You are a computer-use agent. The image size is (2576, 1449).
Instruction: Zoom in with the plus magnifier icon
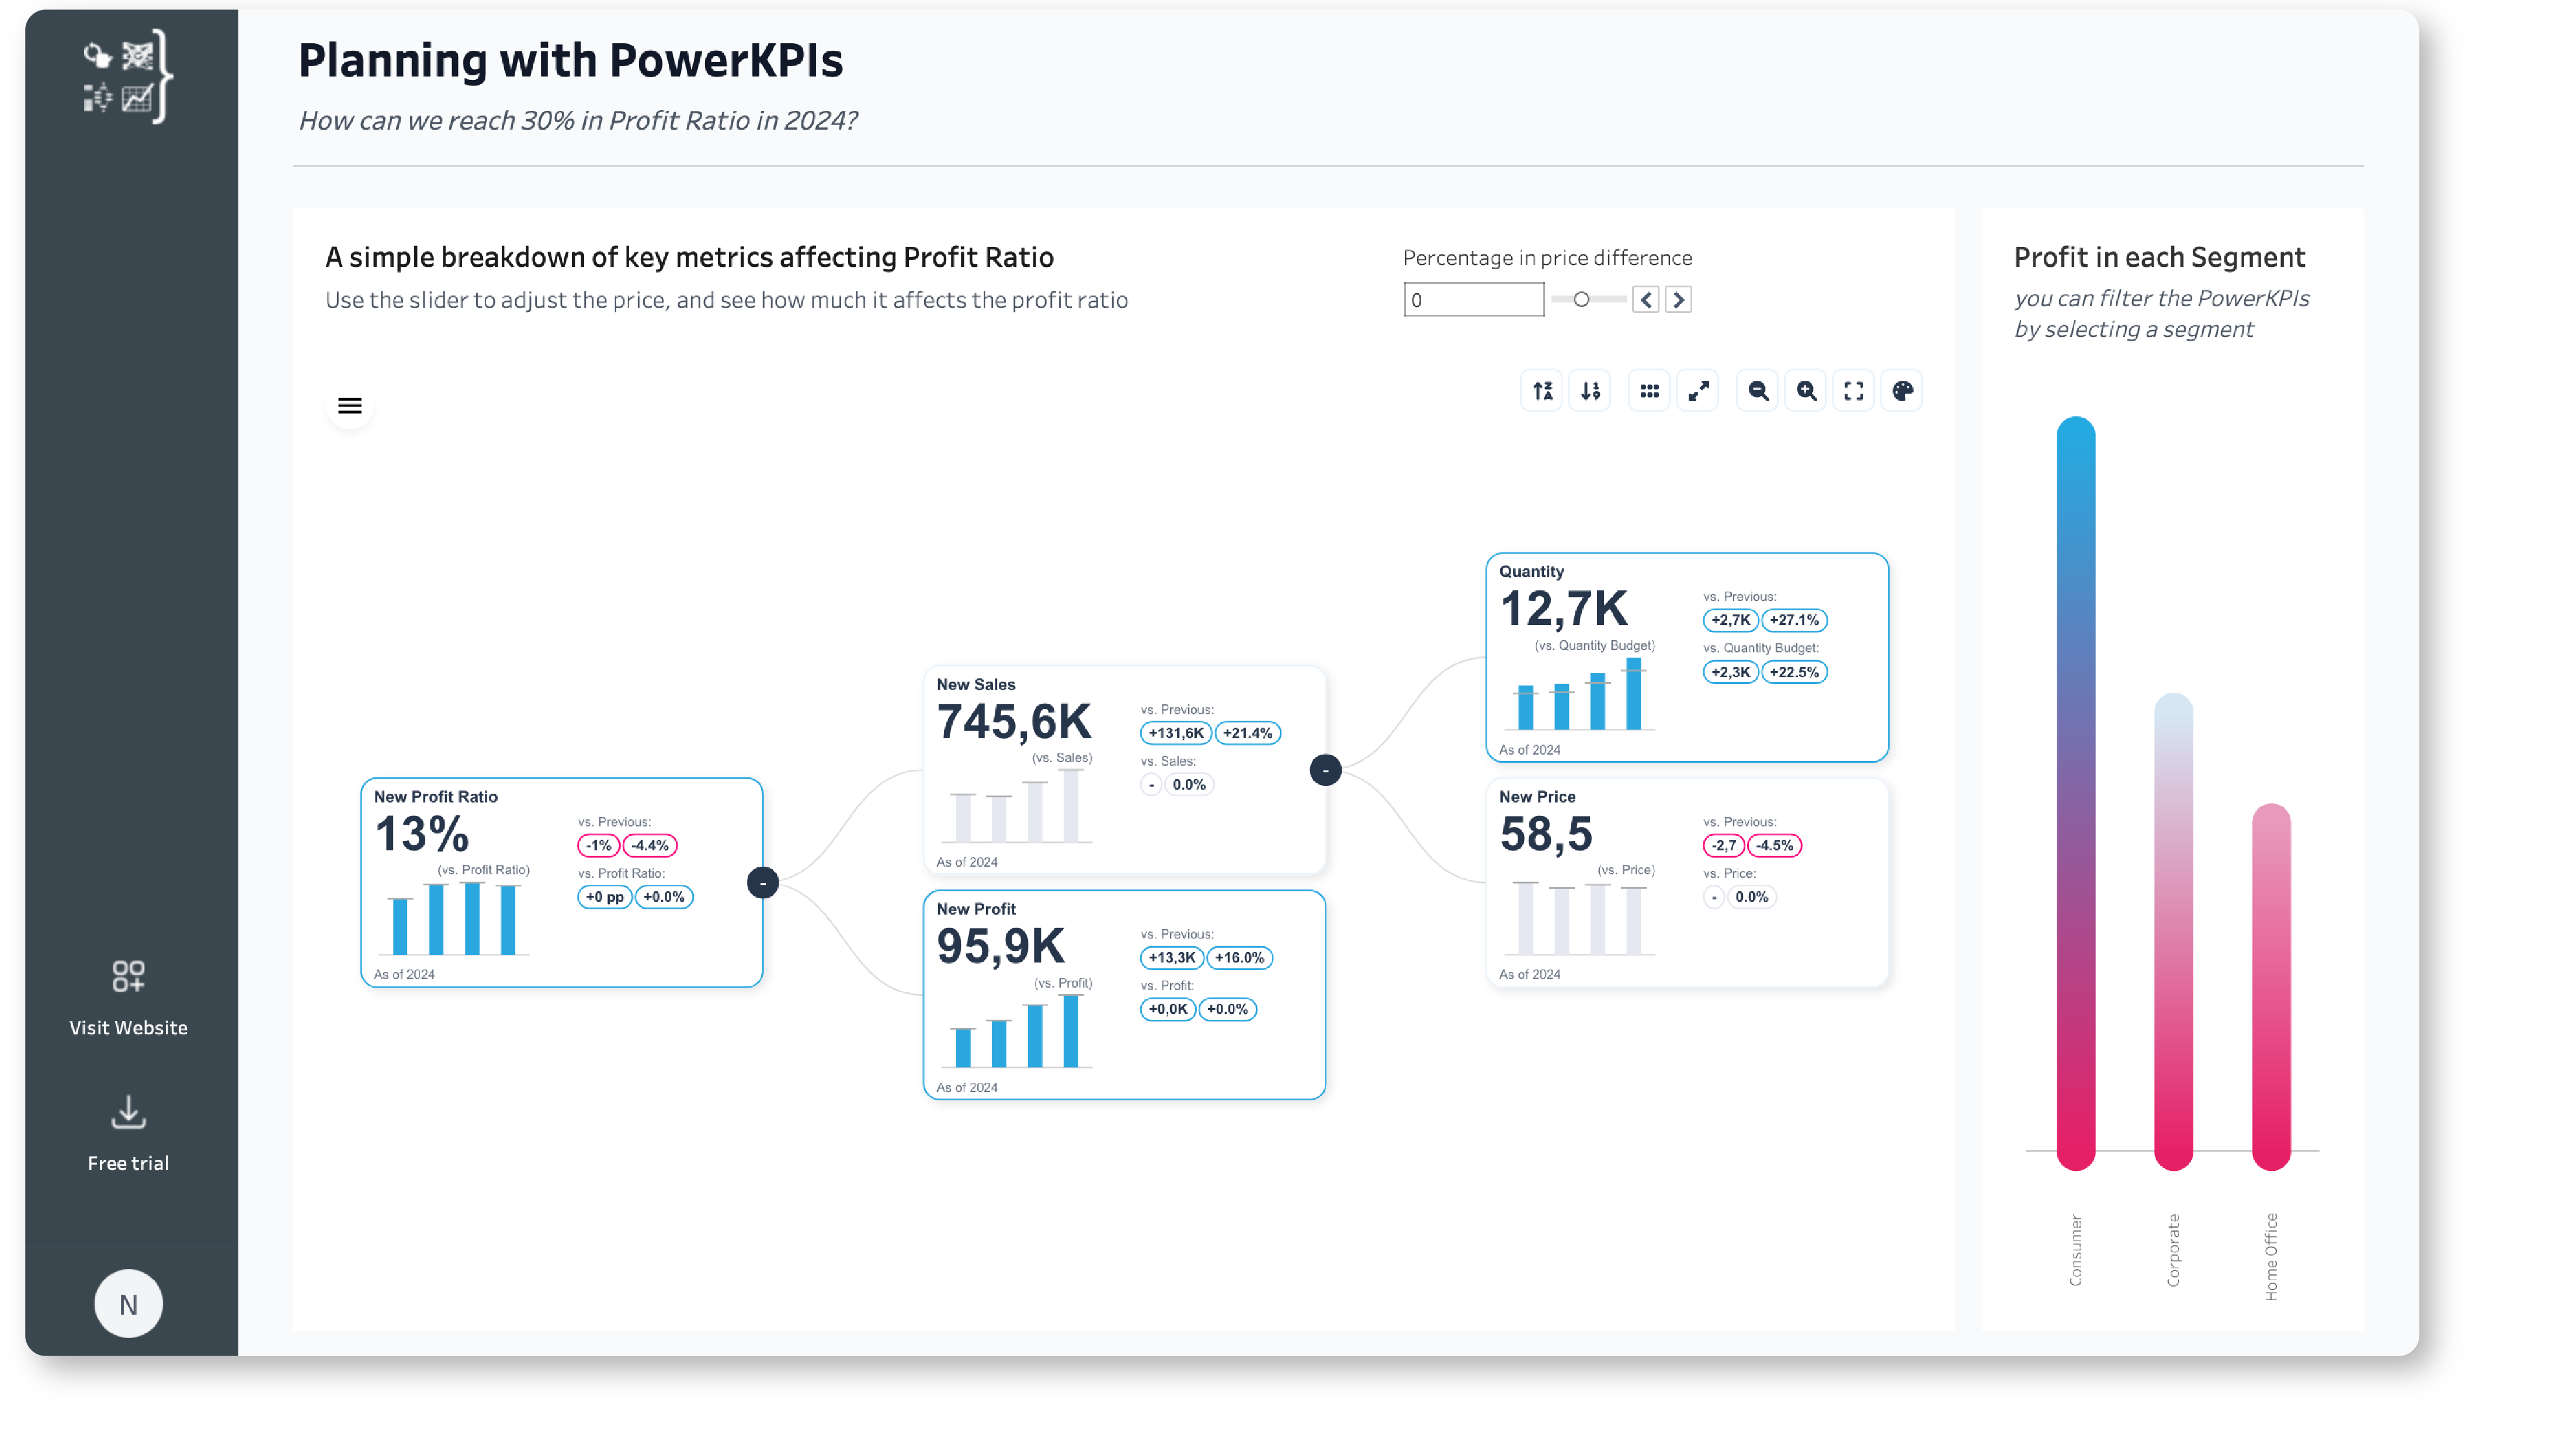click(1806, 391)
